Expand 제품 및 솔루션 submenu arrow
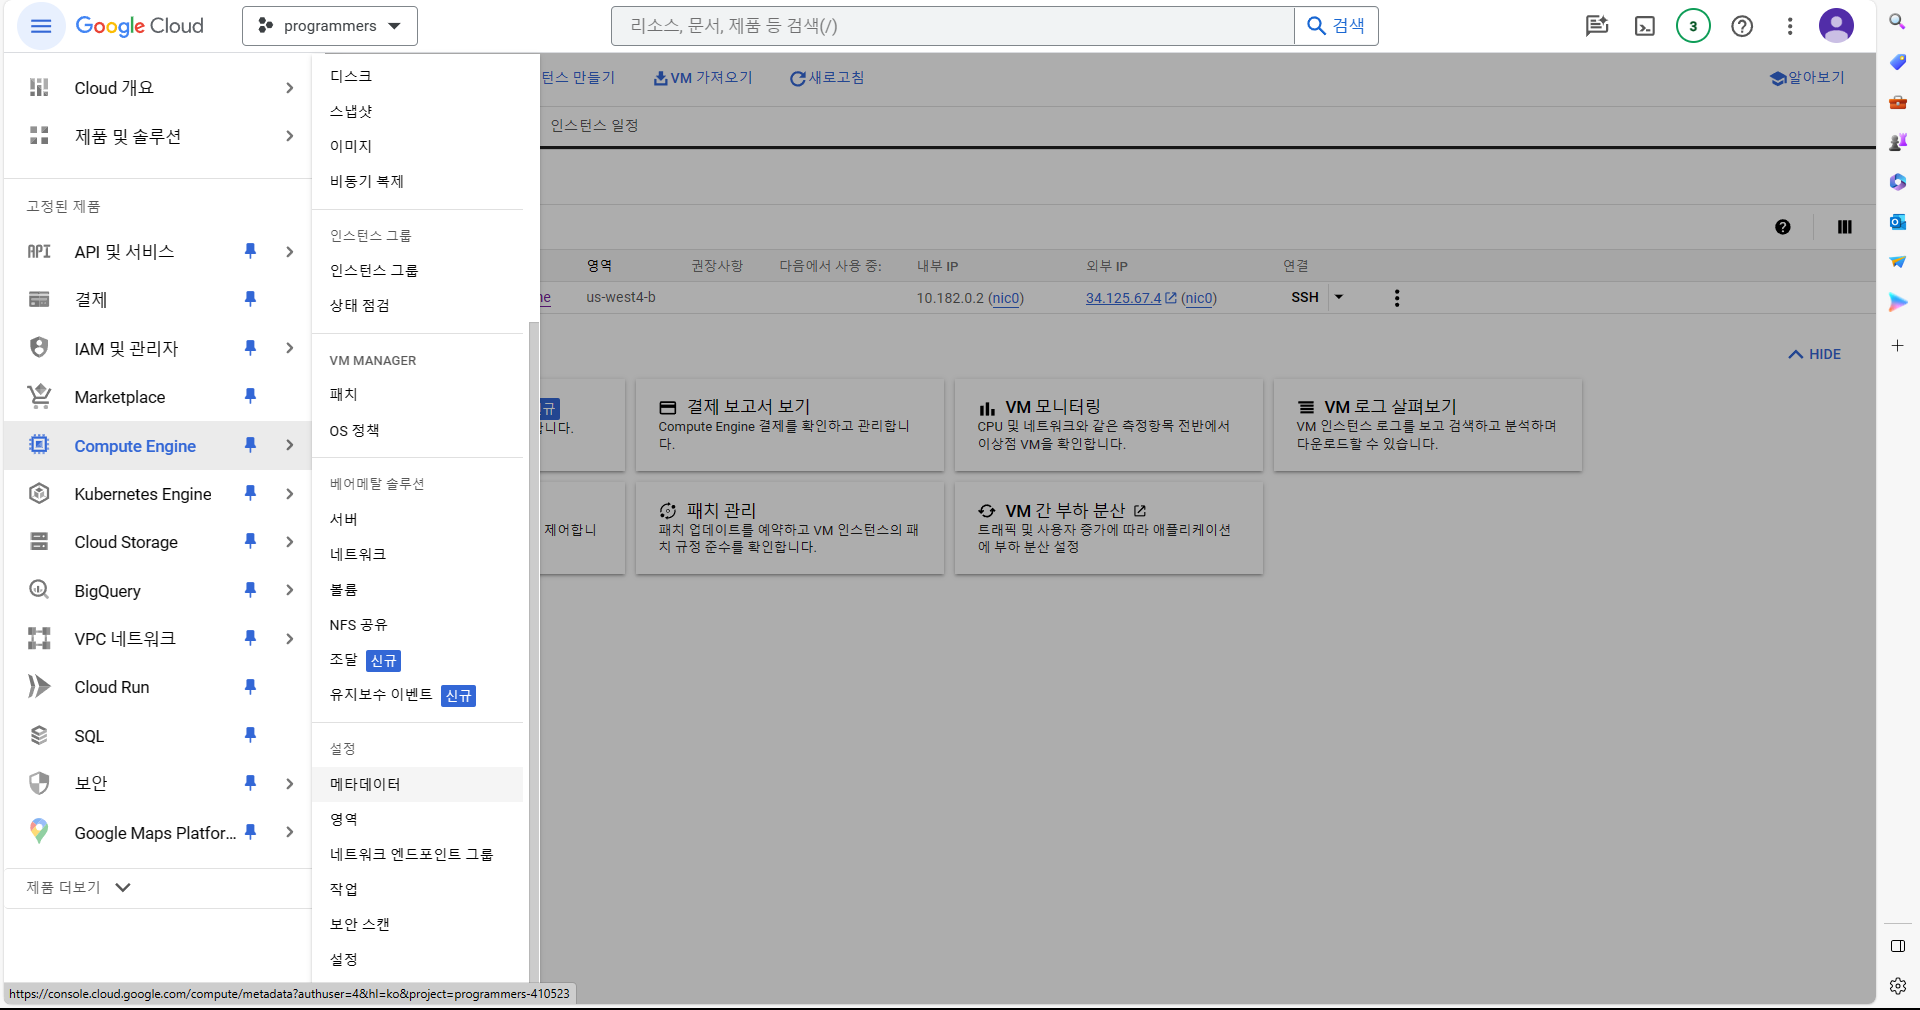1920x1010 pixels. point(289,136)
